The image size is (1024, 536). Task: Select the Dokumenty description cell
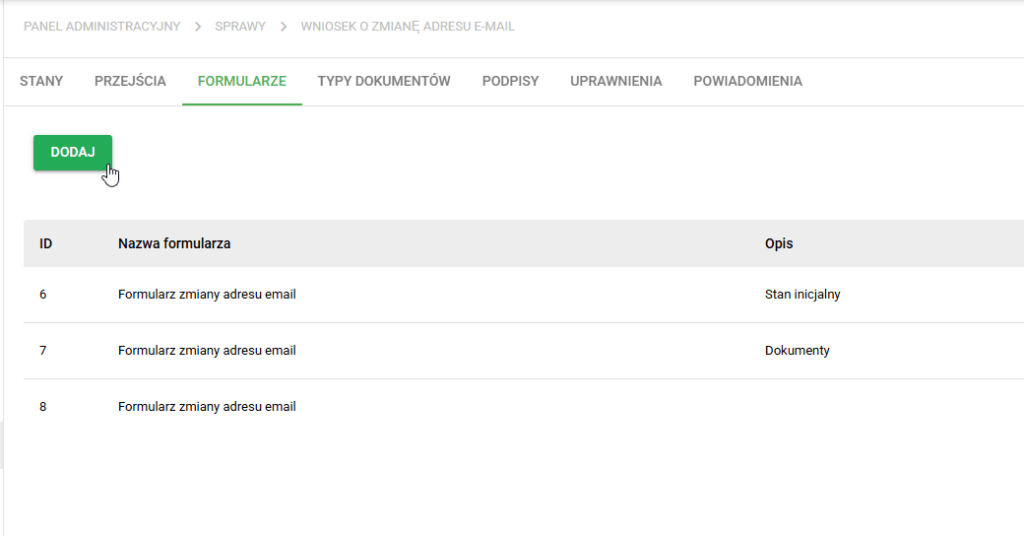pyautogui.click(x=797, y=351)
